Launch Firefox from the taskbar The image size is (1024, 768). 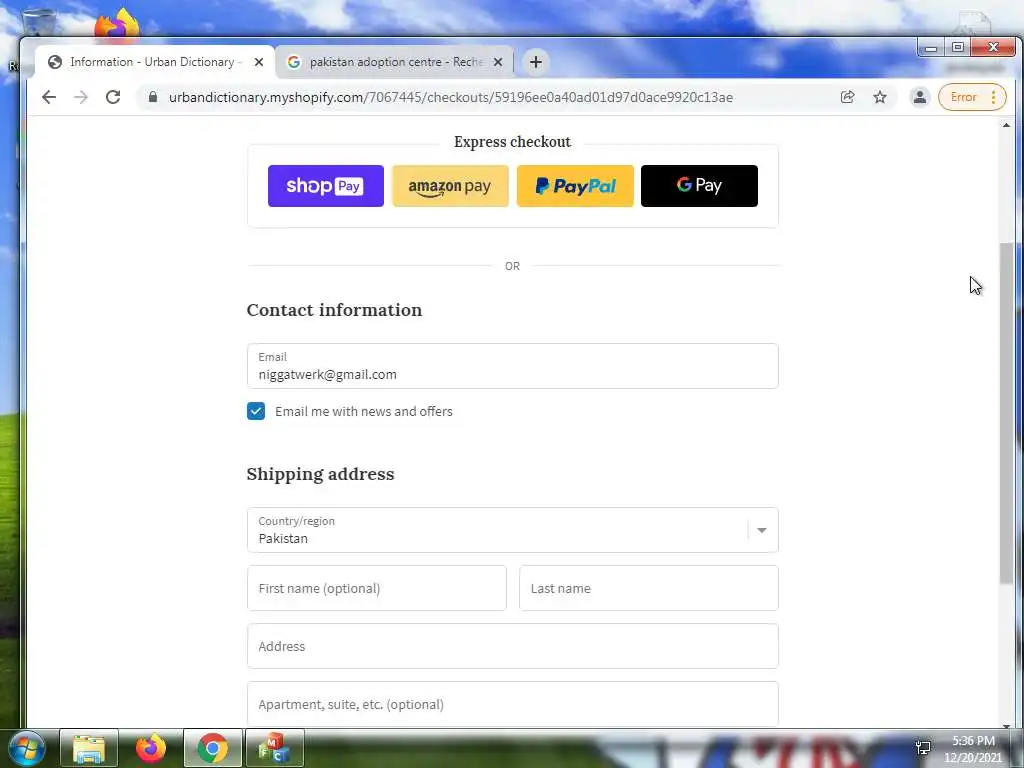coord(151,748)
